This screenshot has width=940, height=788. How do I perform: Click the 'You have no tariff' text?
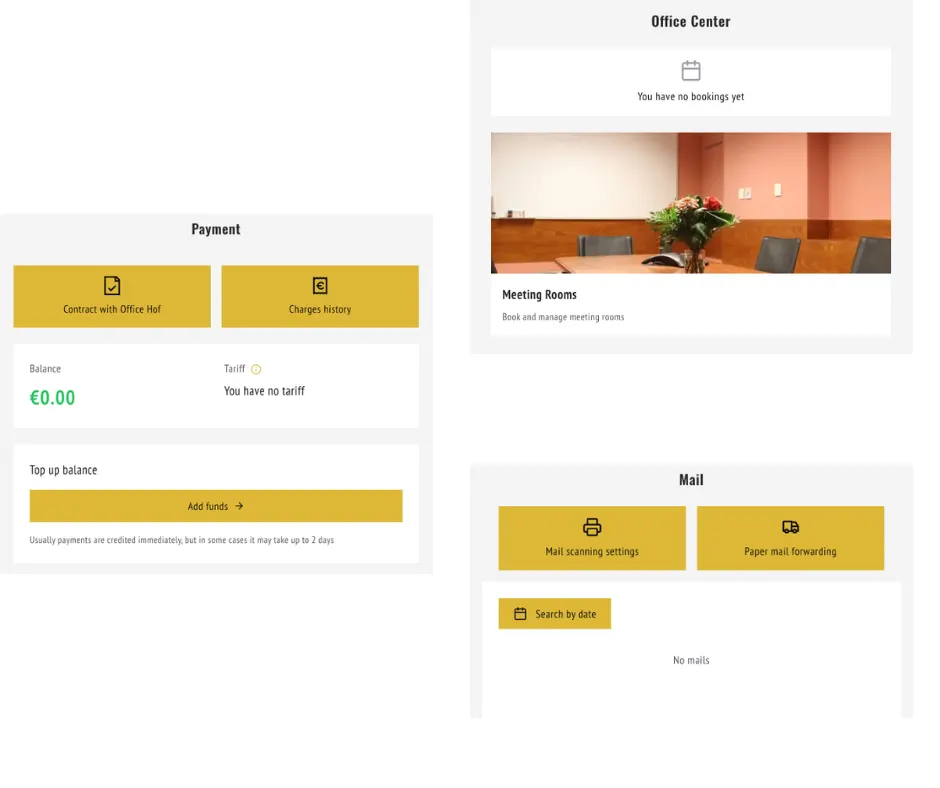(x=264, y=391)
